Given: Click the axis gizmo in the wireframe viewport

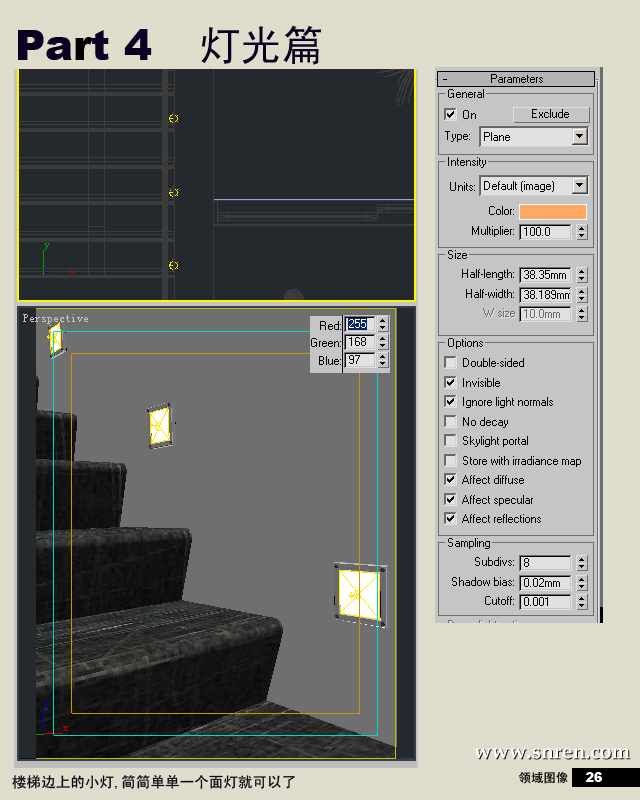Looking at the screenshot, I should pos(45,260).
